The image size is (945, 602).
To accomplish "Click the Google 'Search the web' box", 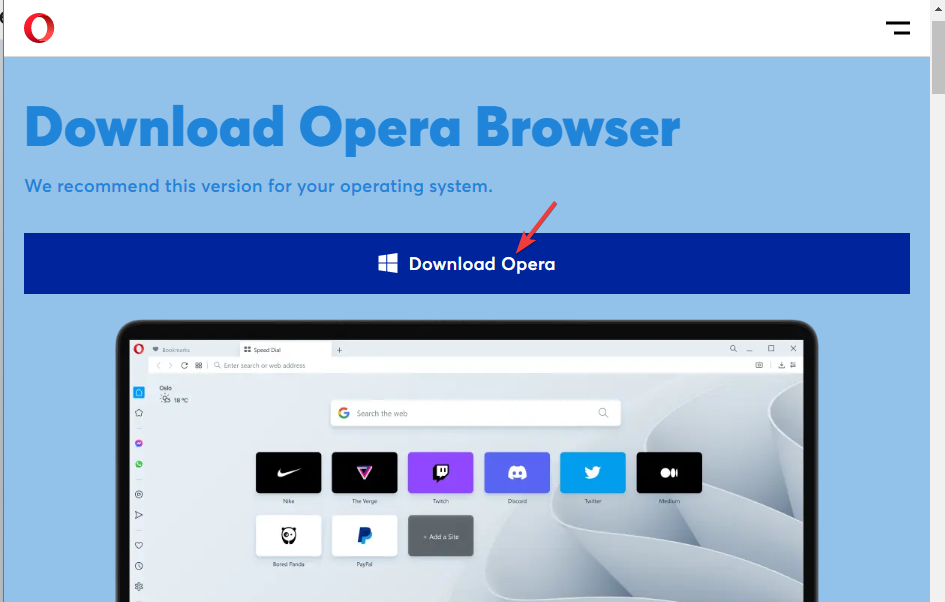I will [476, 413].
